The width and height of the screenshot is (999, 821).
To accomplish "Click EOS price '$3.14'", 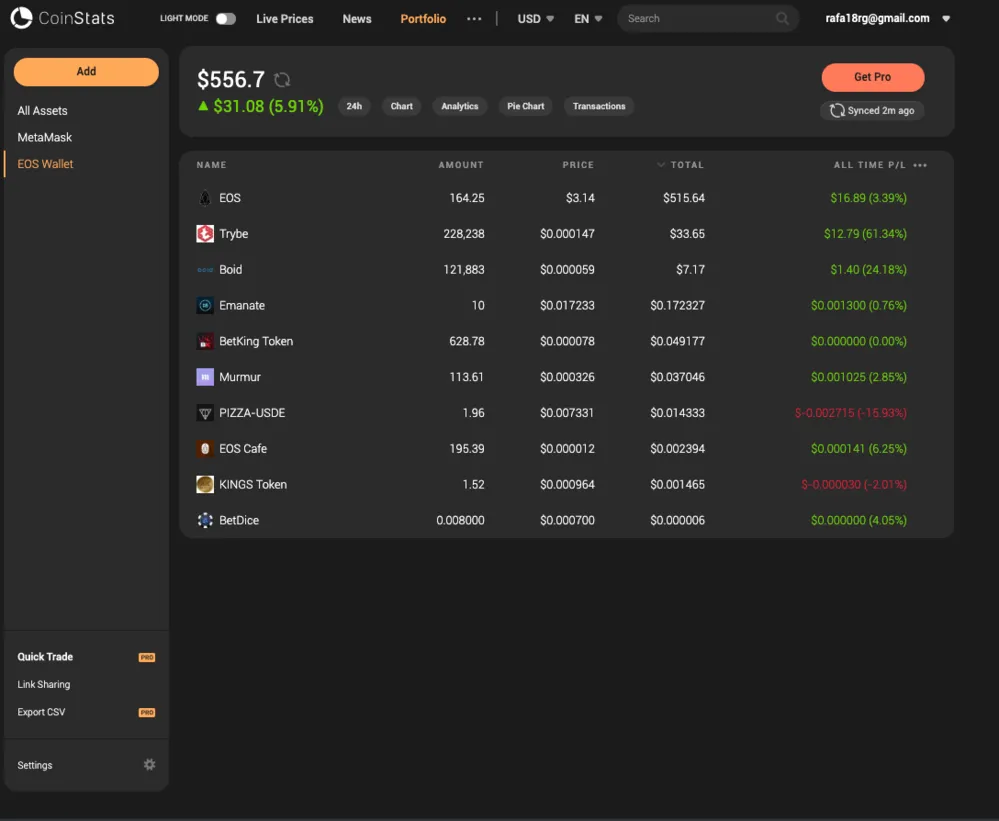I will click(x=580, y=198).
